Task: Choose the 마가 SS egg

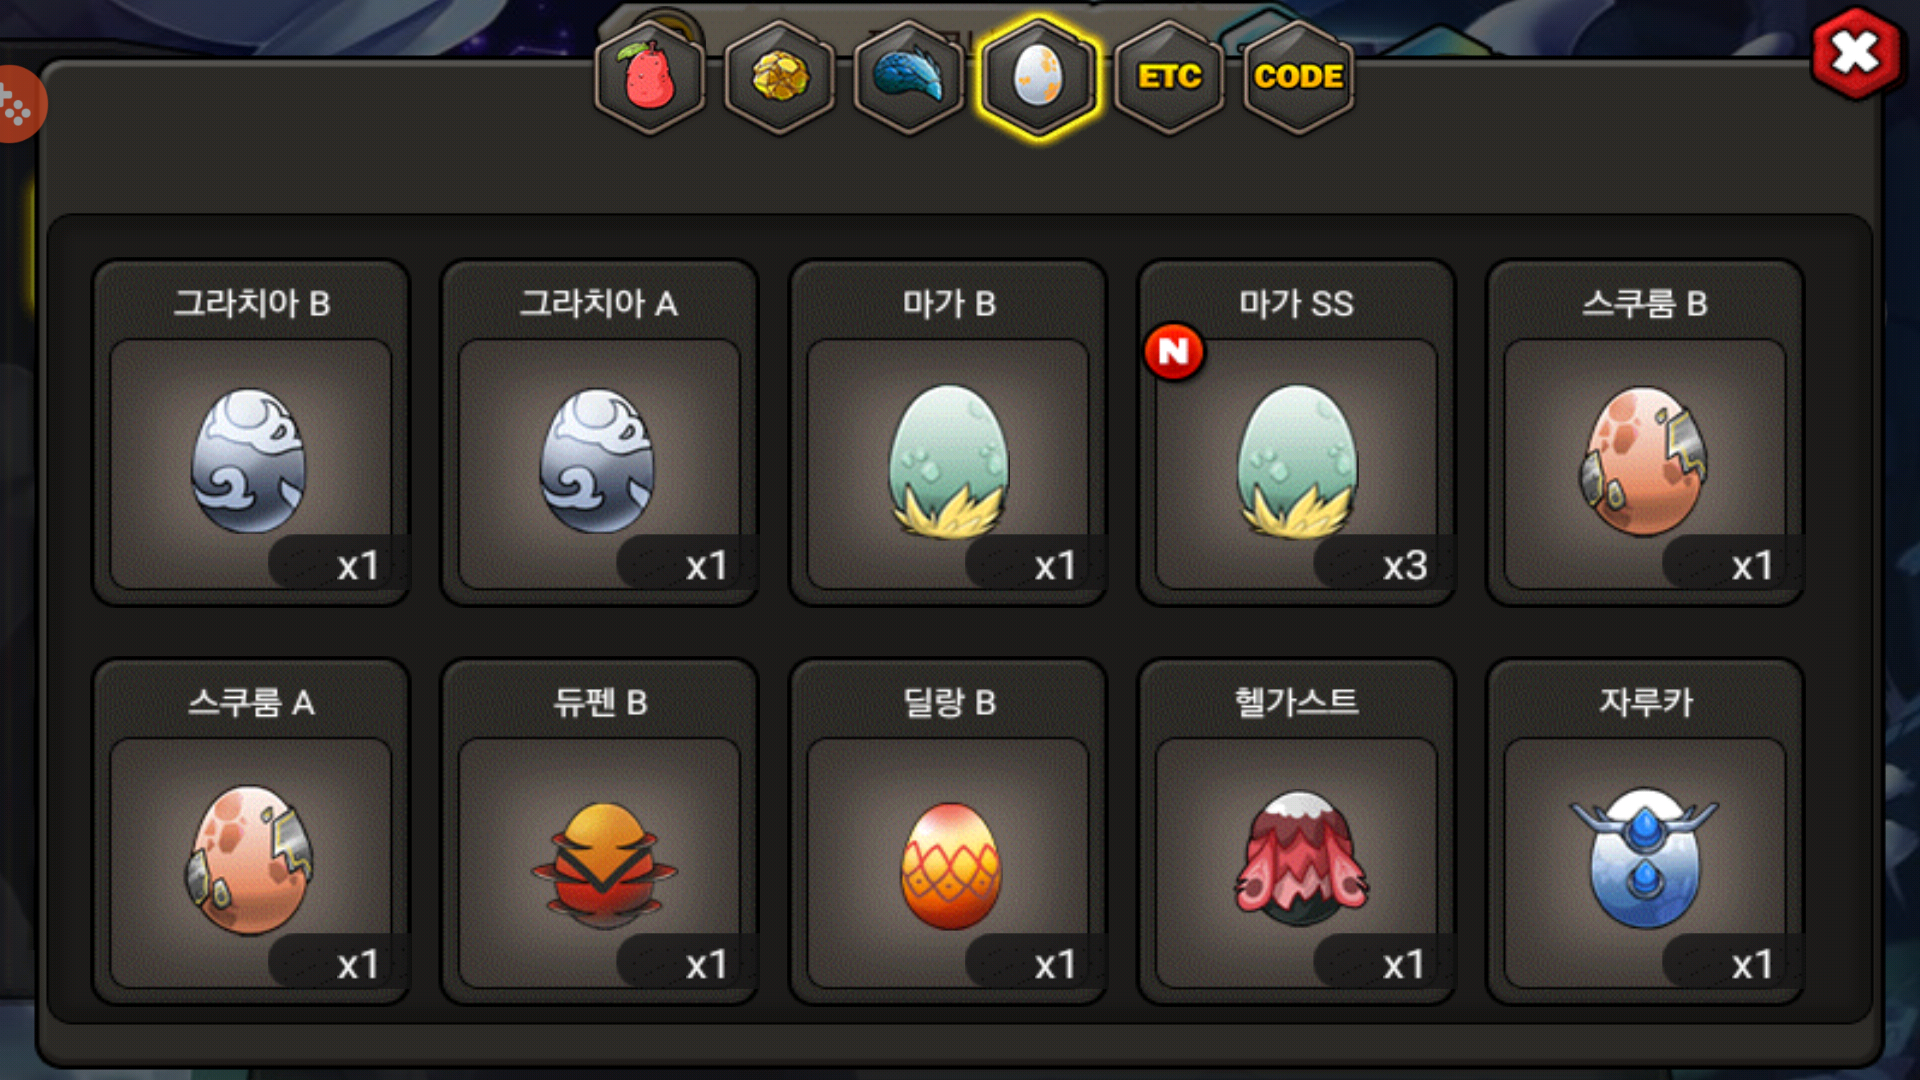Action: 1297,433
